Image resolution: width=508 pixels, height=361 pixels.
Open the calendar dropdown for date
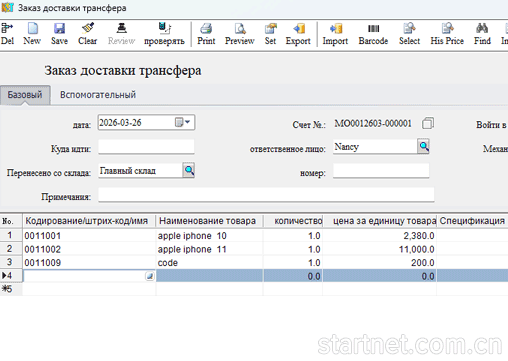[182, 122]
